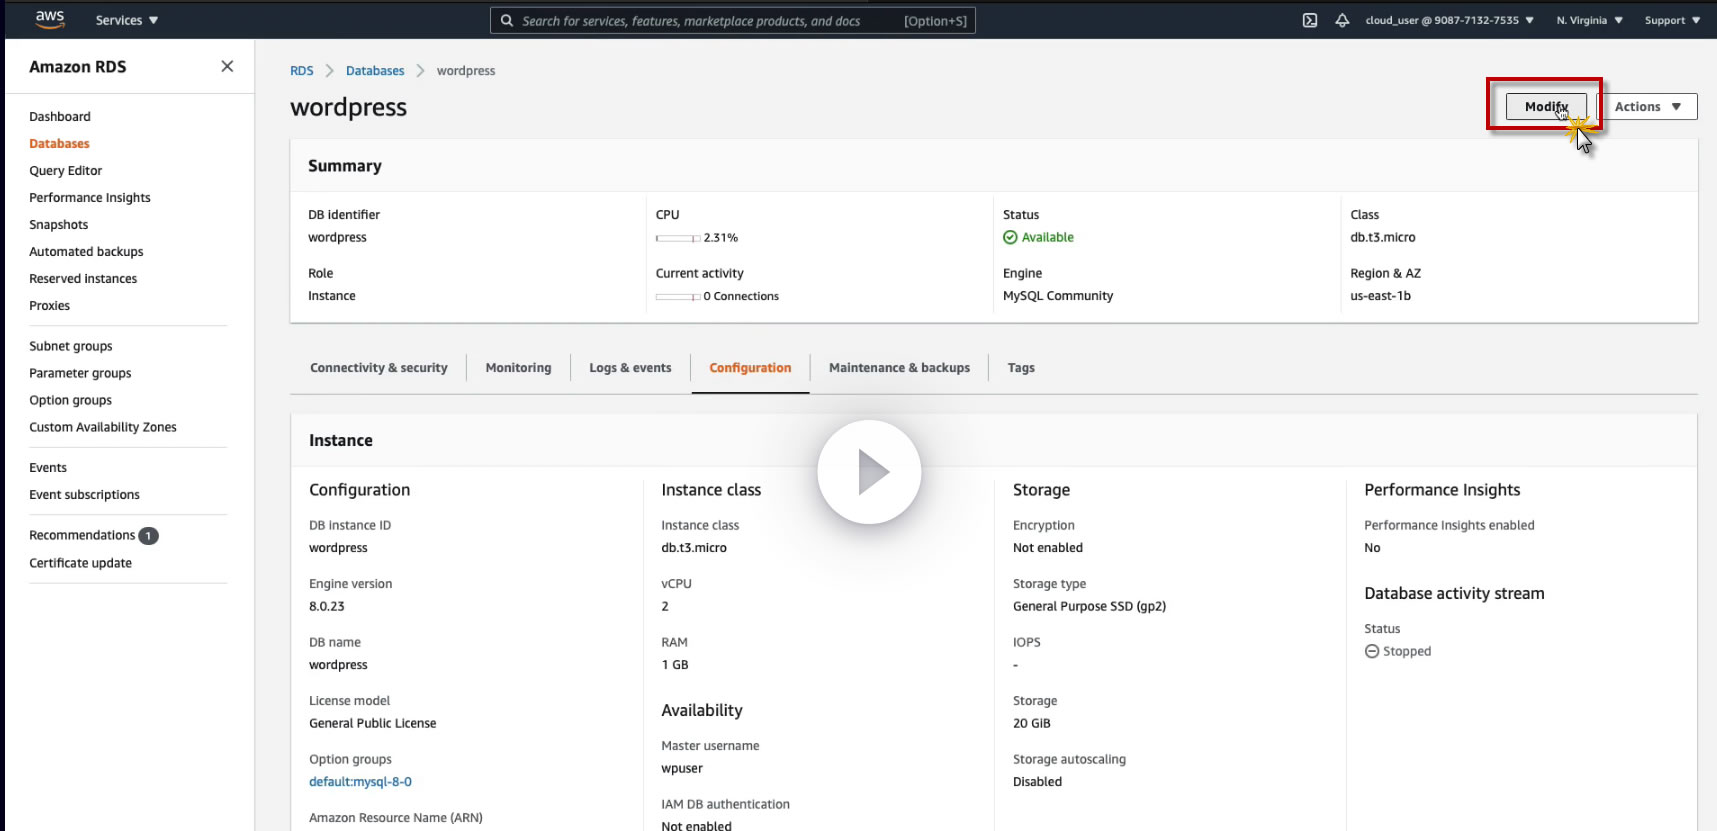Click the 'us-east-1b' Region & AZ value
This screenshot has width=1717, height=831.
(1380, 296)
